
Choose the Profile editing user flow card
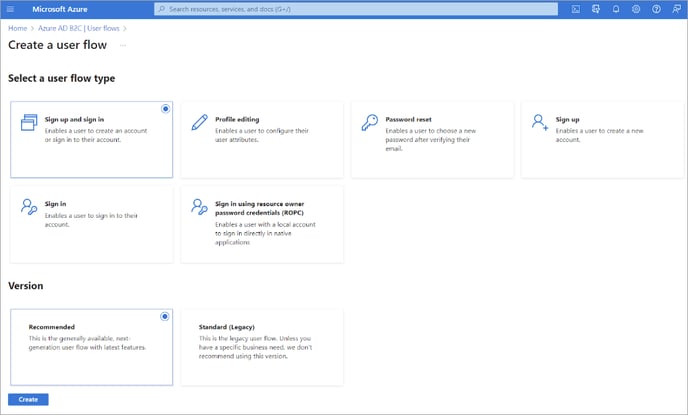tap(262, 140)
